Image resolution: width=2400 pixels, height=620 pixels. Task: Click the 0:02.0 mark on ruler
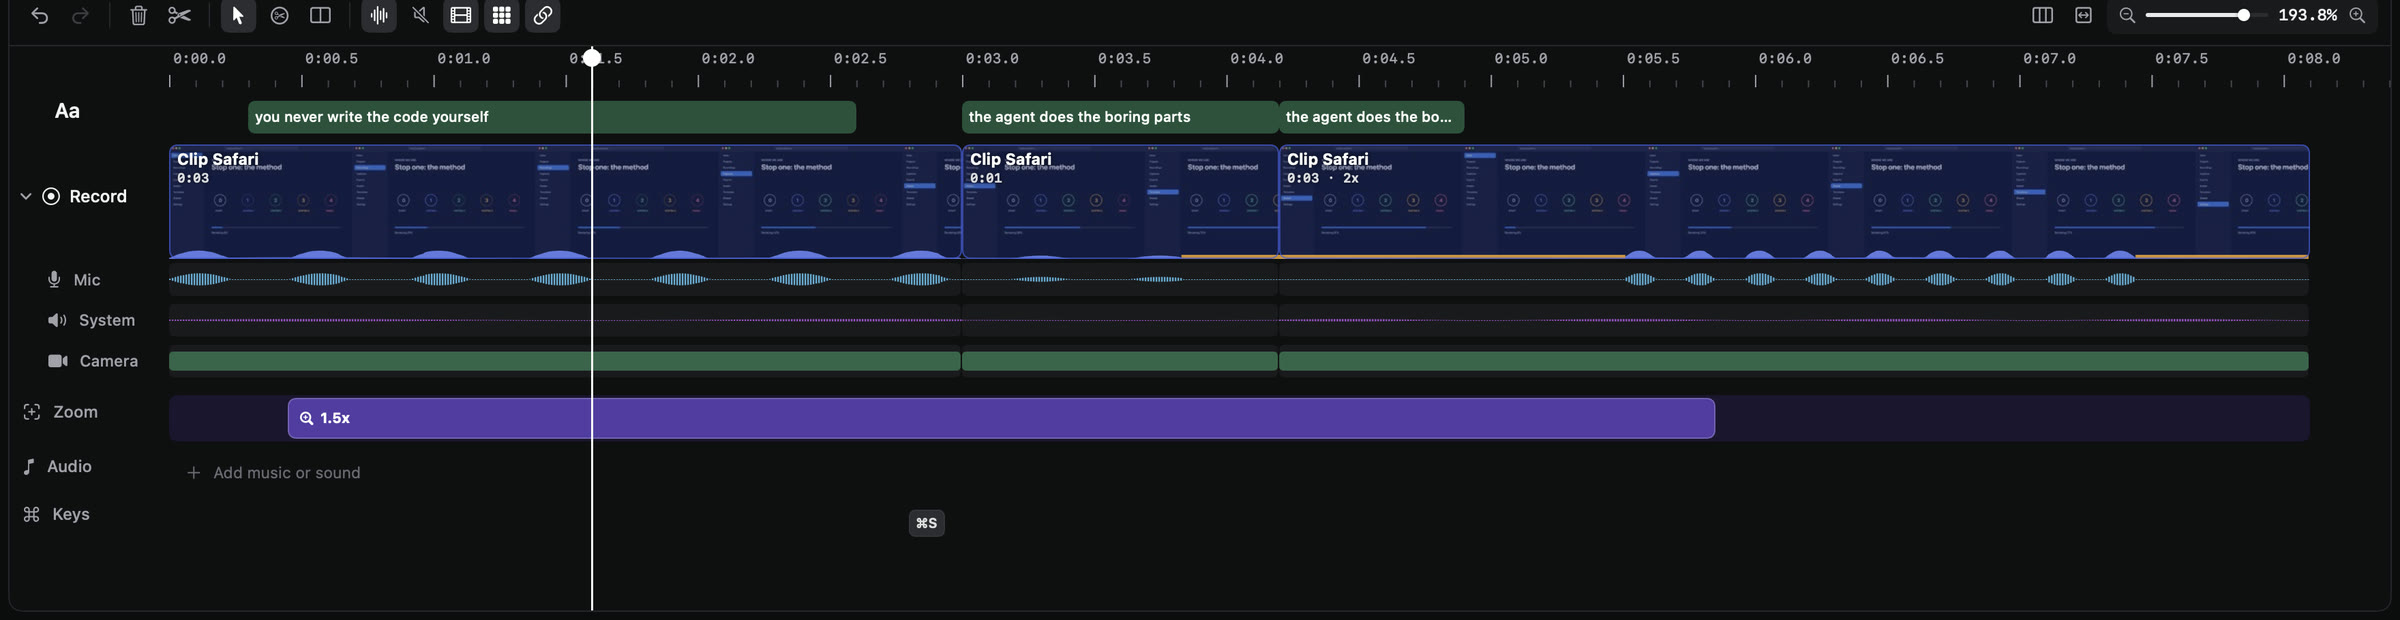click(728, 59)
